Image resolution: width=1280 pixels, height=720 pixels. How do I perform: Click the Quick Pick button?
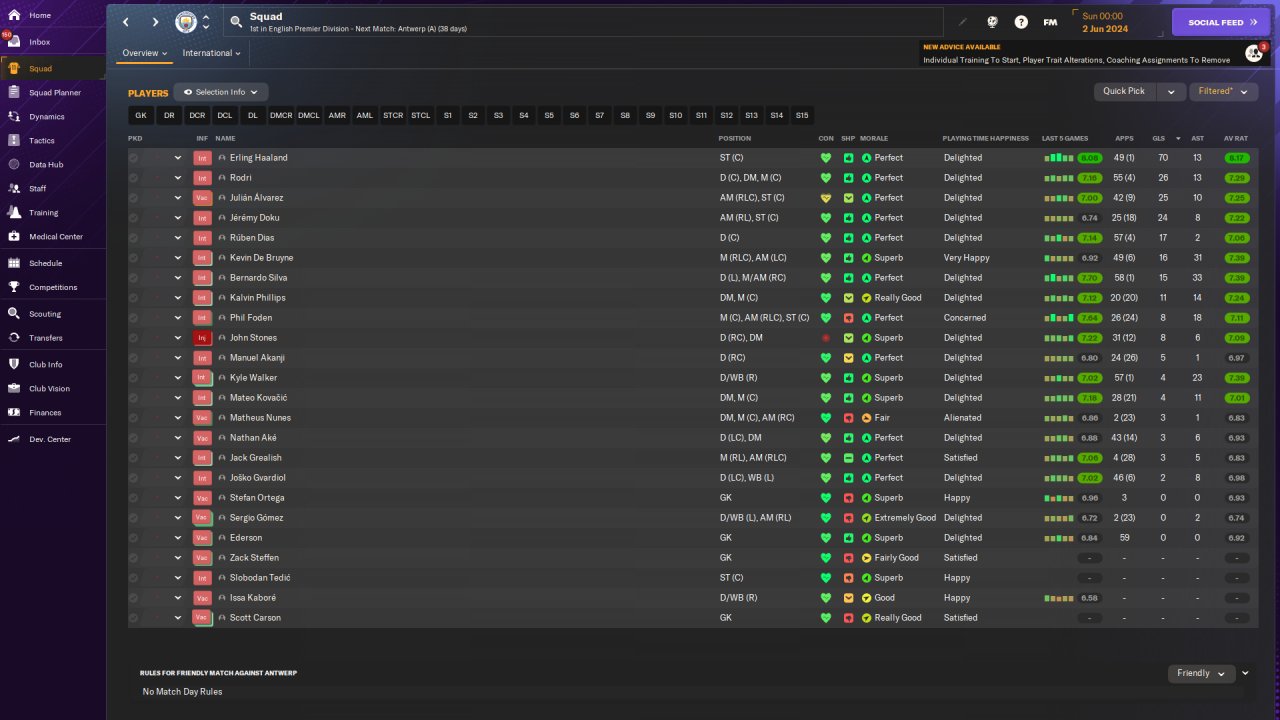pos(1124,91)
